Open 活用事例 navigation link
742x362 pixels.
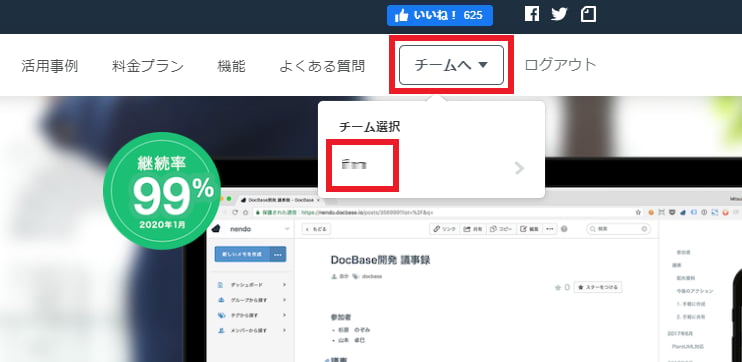point(50,66)
